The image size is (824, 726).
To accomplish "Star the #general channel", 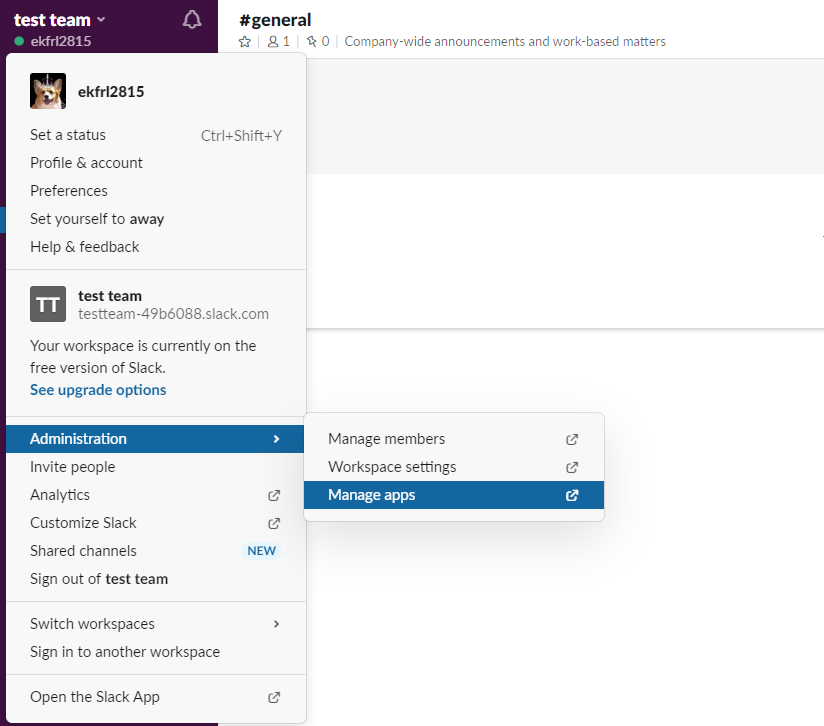I will coord(244,42).
